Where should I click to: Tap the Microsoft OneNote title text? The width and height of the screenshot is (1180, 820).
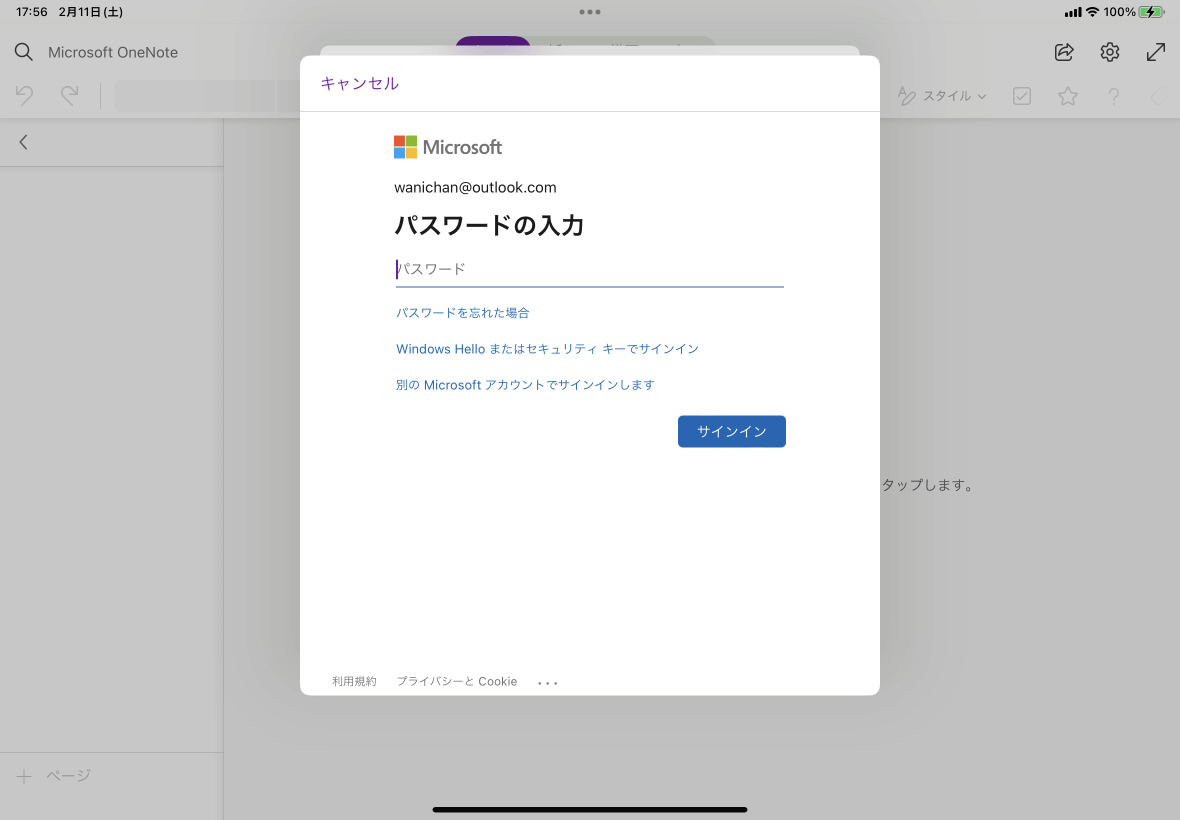[x=113, y=53]
